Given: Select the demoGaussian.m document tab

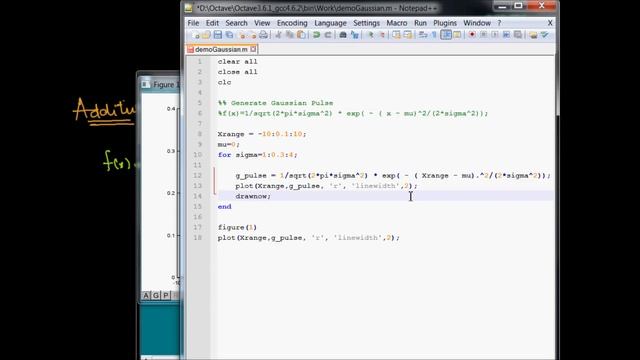Looking at the screenshot, I should pyautogui.click(x=221, y=49).
